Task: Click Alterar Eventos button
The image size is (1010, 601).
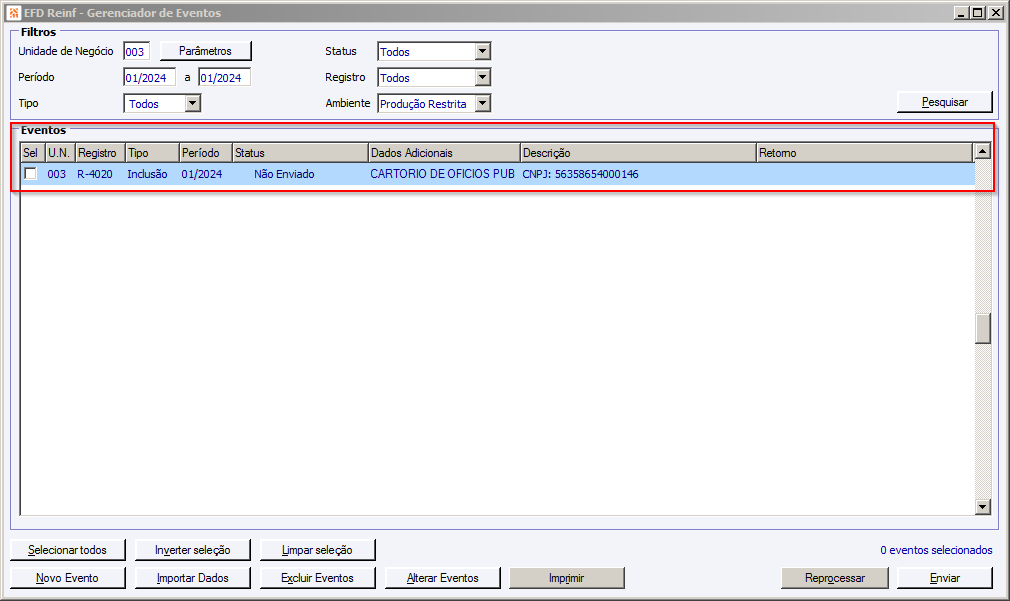Action: tap(443, 578)
